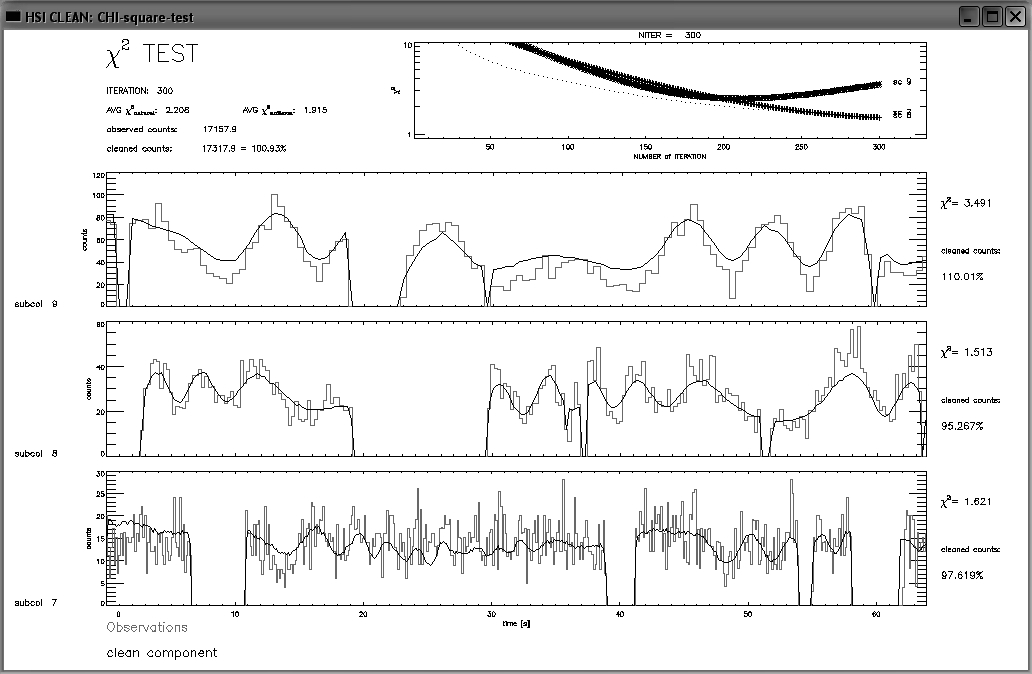The height and width of the screenshot is (674, 1032).
Task: Click the 95.267% cleaned counts value
Action: coord(962,426)
